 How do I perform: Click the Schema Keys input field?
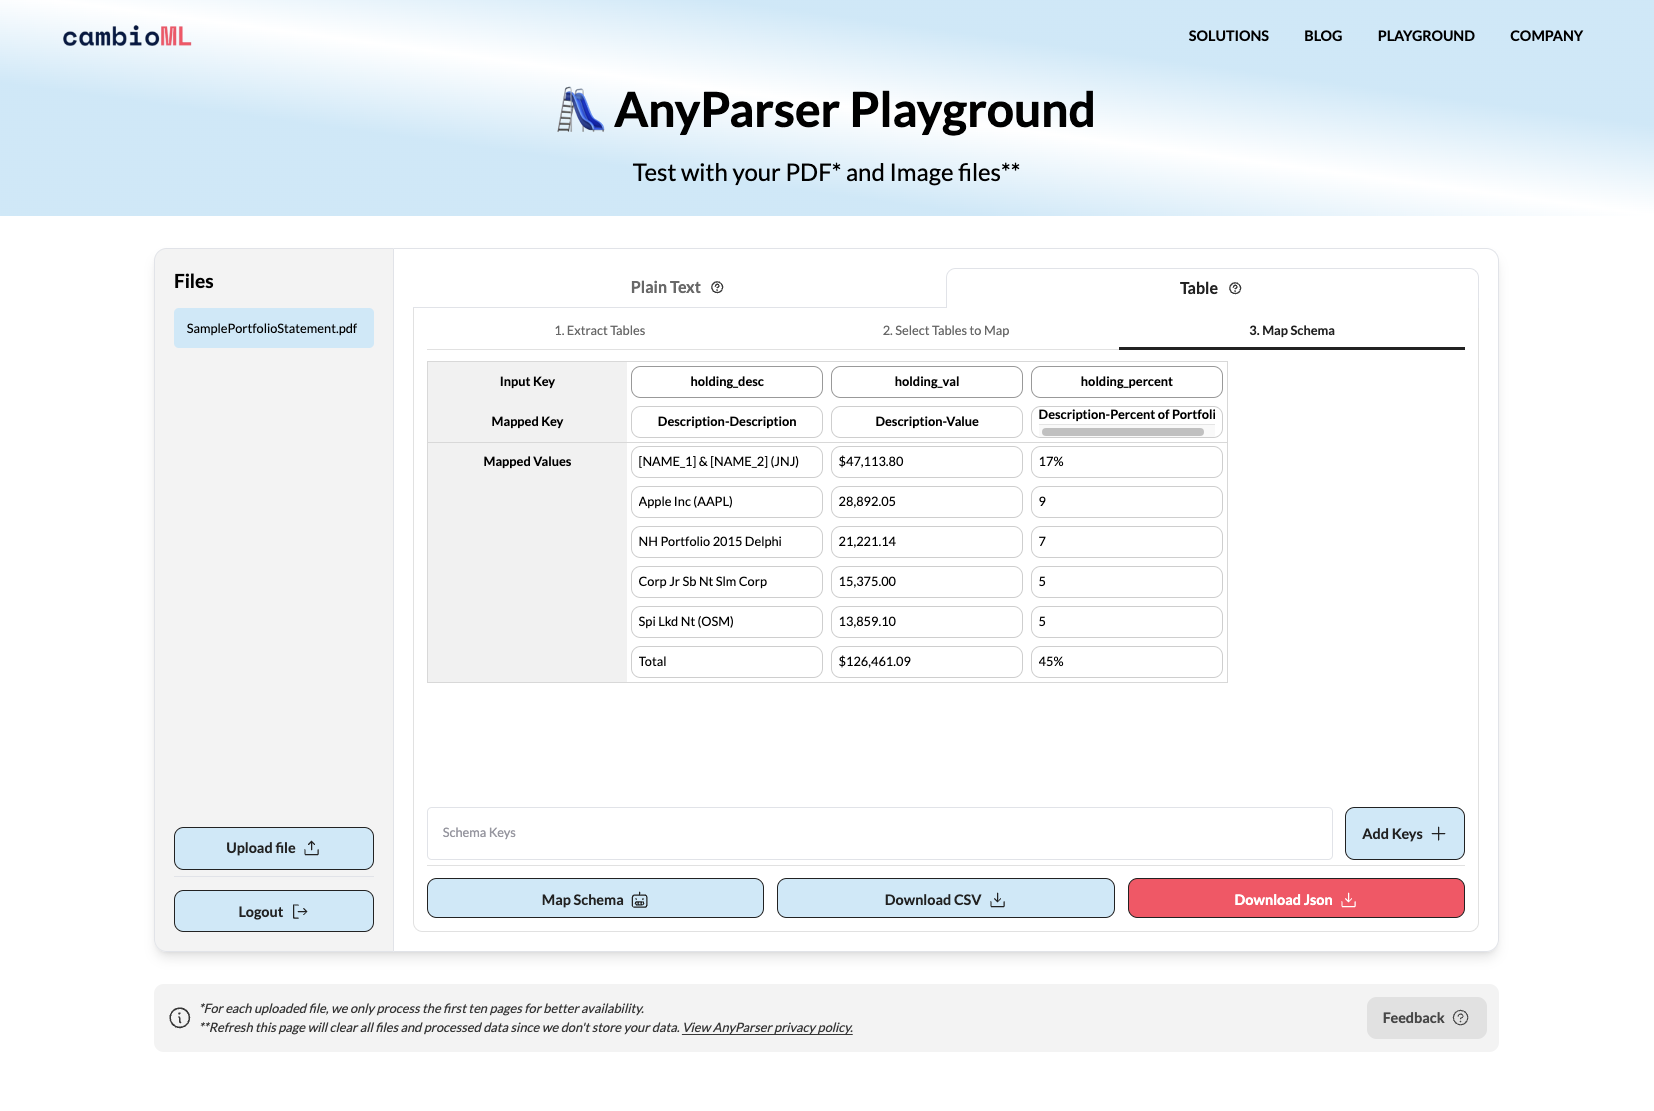coord(880,833)
